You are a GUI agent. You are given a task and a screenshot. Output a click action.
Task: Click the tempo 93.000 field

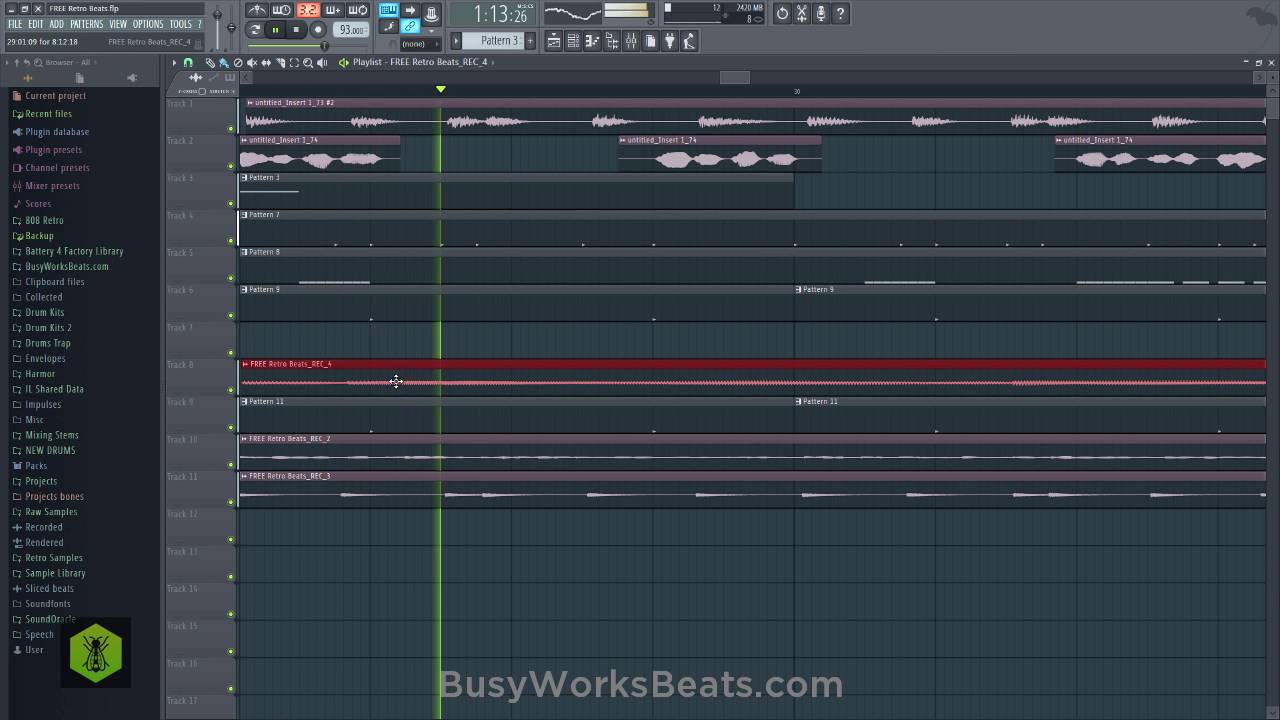[351, 30]
